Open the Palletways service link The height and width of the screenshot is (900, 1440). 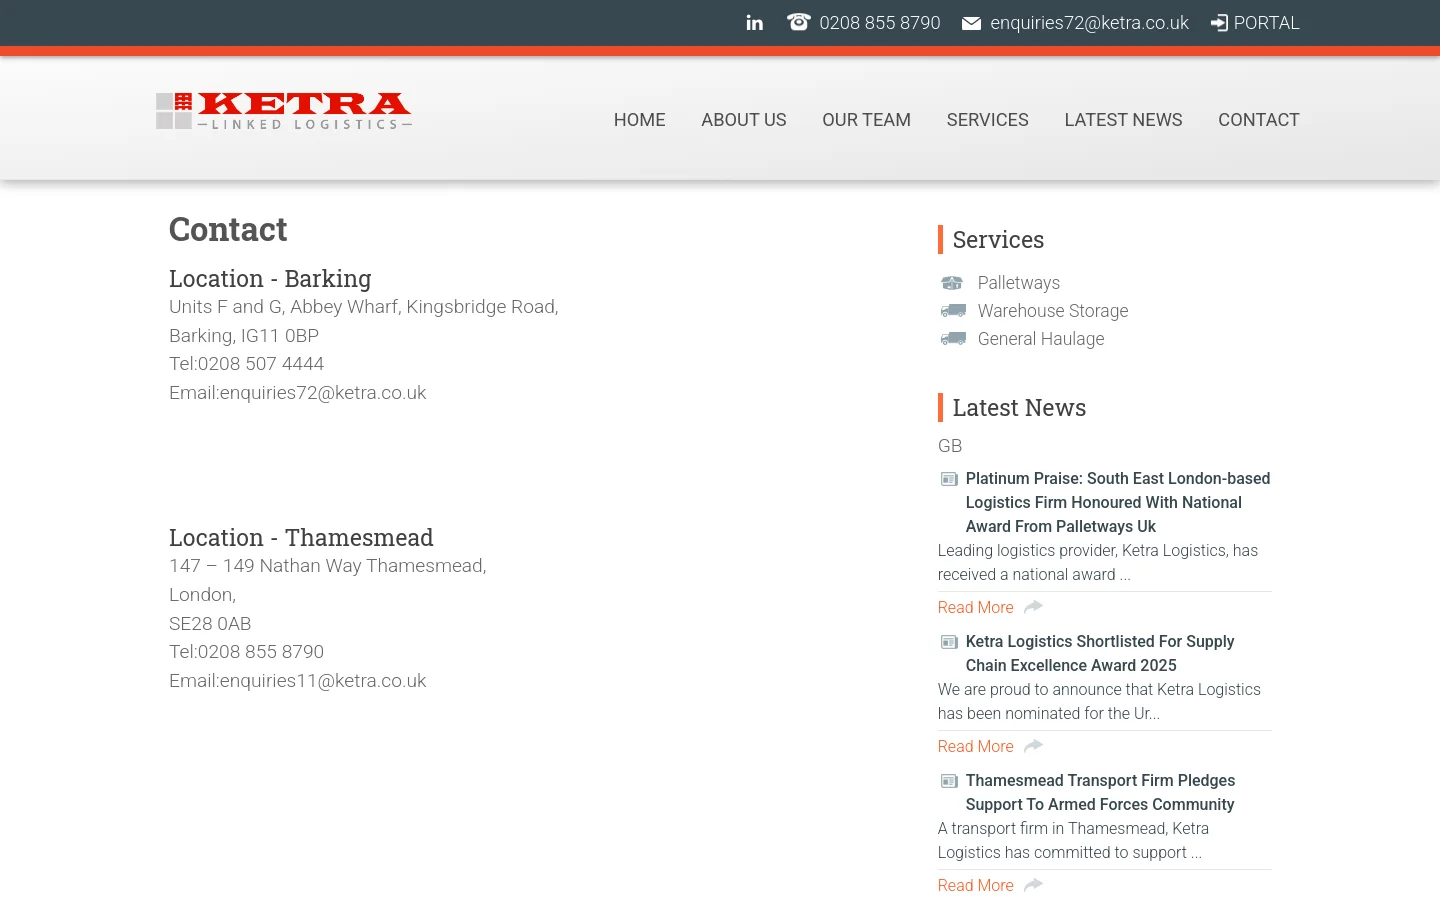pyautogui.click(x=1019, y=283)
